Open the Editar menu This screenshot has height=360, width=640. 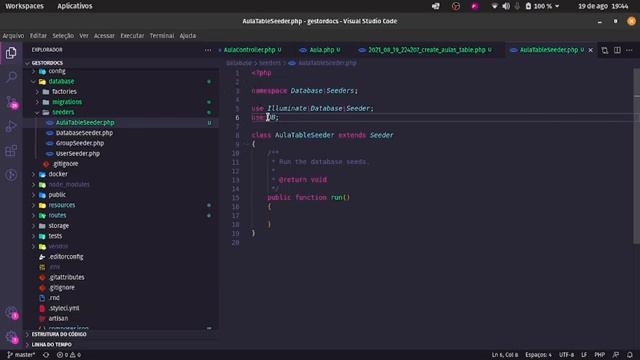(38, 36)
